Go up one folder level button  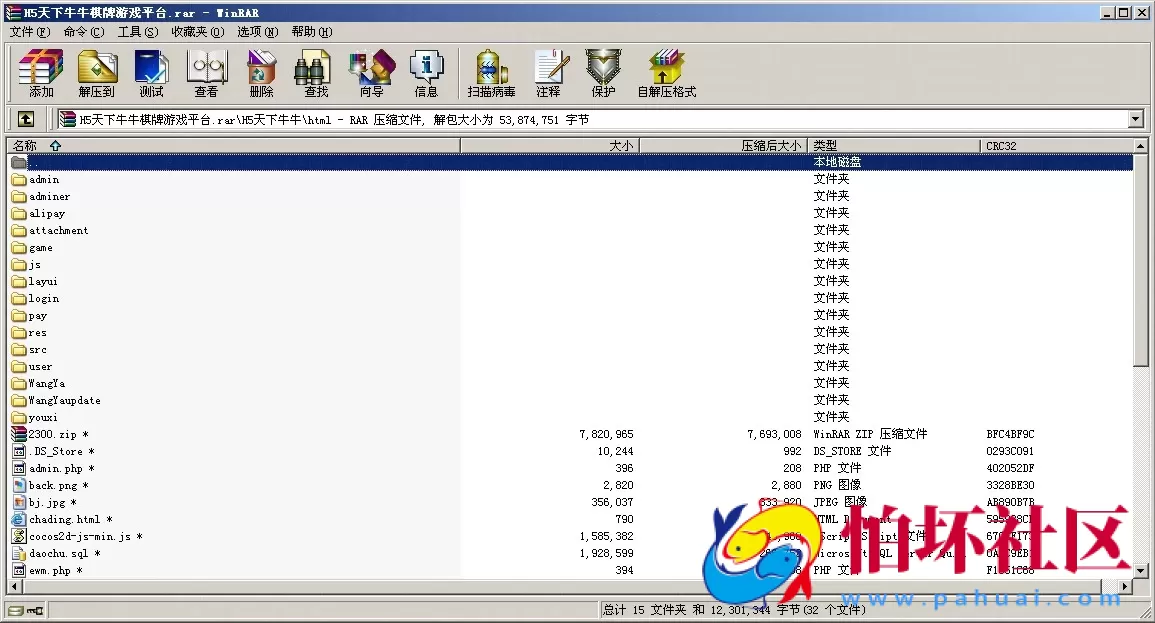click(x=26, y=119)
